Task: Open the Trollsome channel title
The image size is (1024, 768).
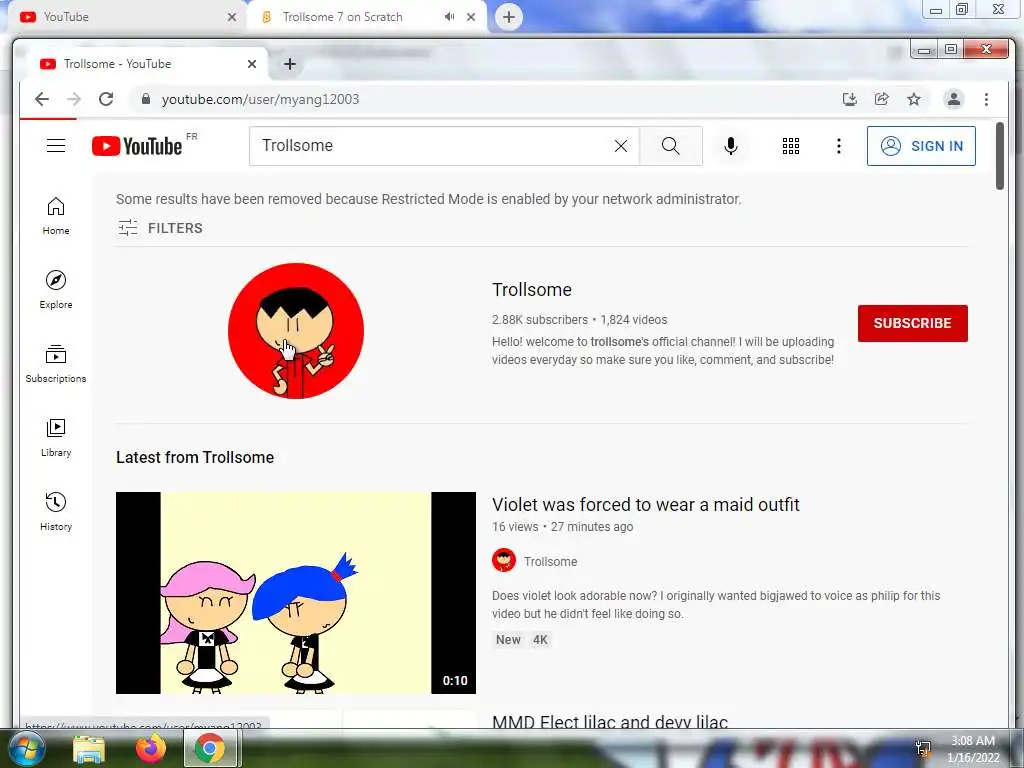Action: pos(532,289)
